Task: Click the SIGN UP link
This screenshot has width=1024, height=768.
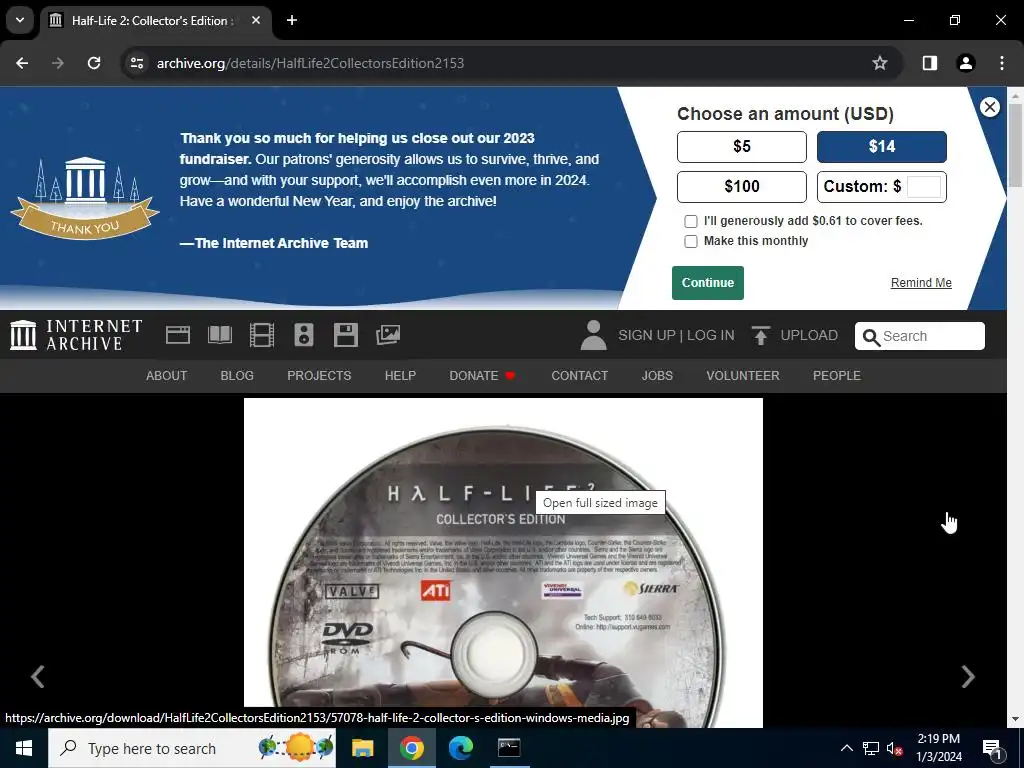Action: coord(647,335)
